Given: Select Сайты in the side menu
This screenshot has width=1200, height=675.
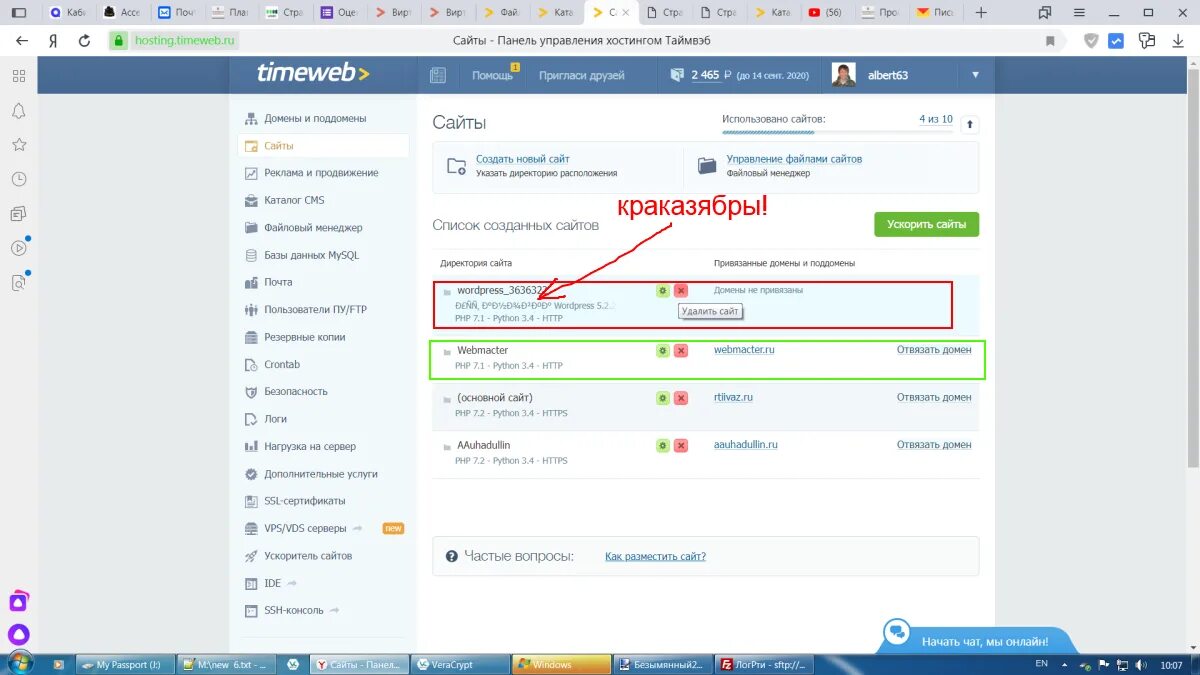Looking at the screenshot, I should click(324, 146).
